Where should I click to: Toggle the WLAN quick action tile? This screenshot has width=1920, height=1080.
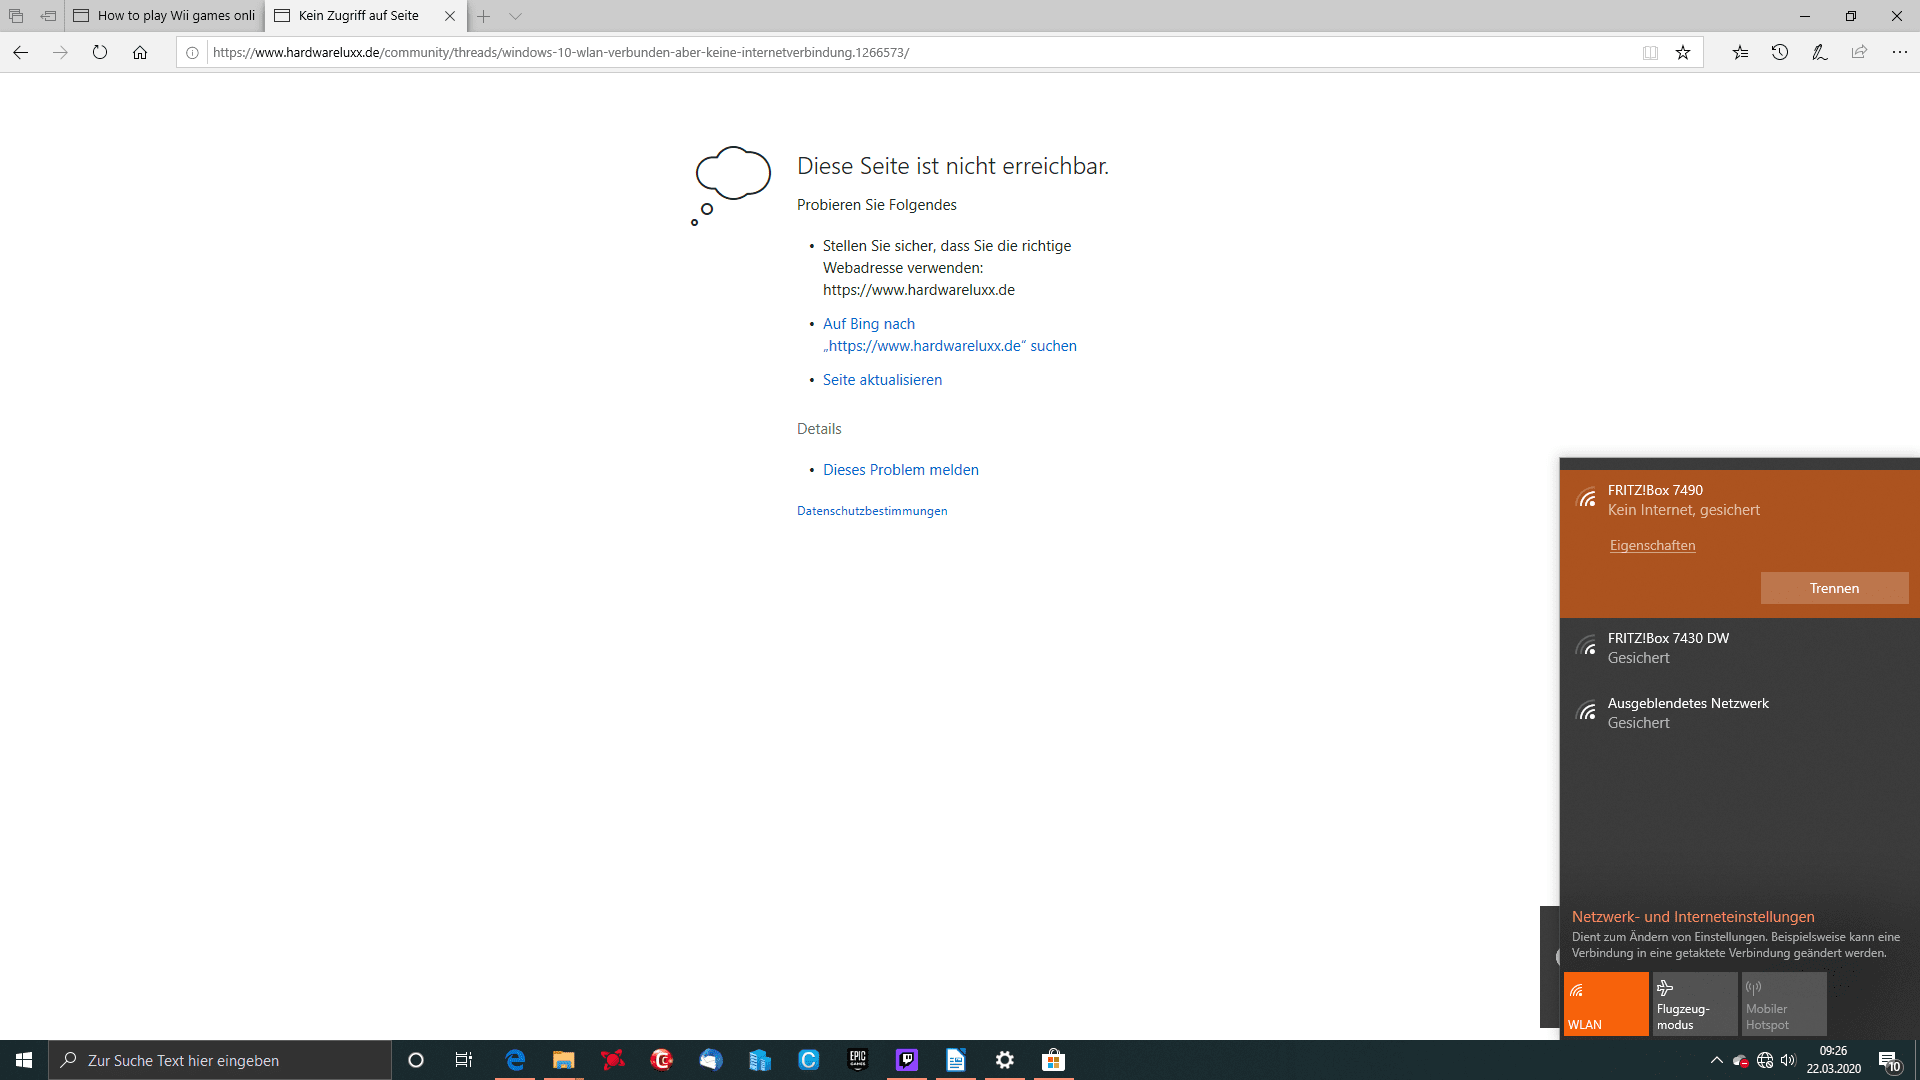1606,1004
